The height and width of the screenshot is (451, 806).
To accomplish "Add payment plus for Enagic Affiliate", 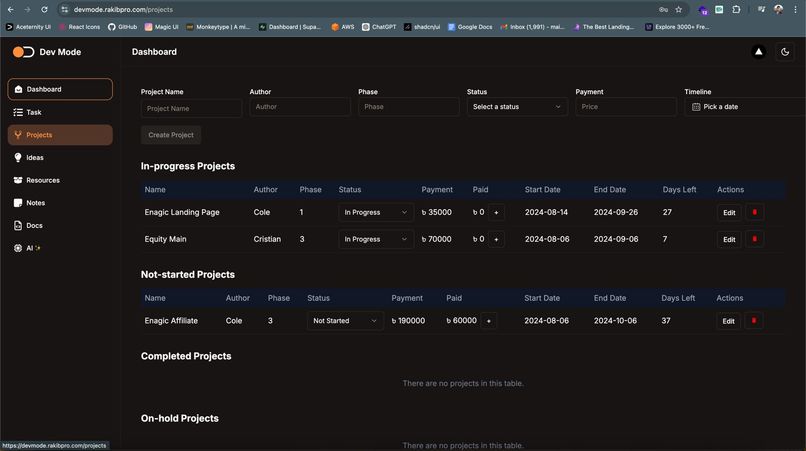I will click(489, 321).
